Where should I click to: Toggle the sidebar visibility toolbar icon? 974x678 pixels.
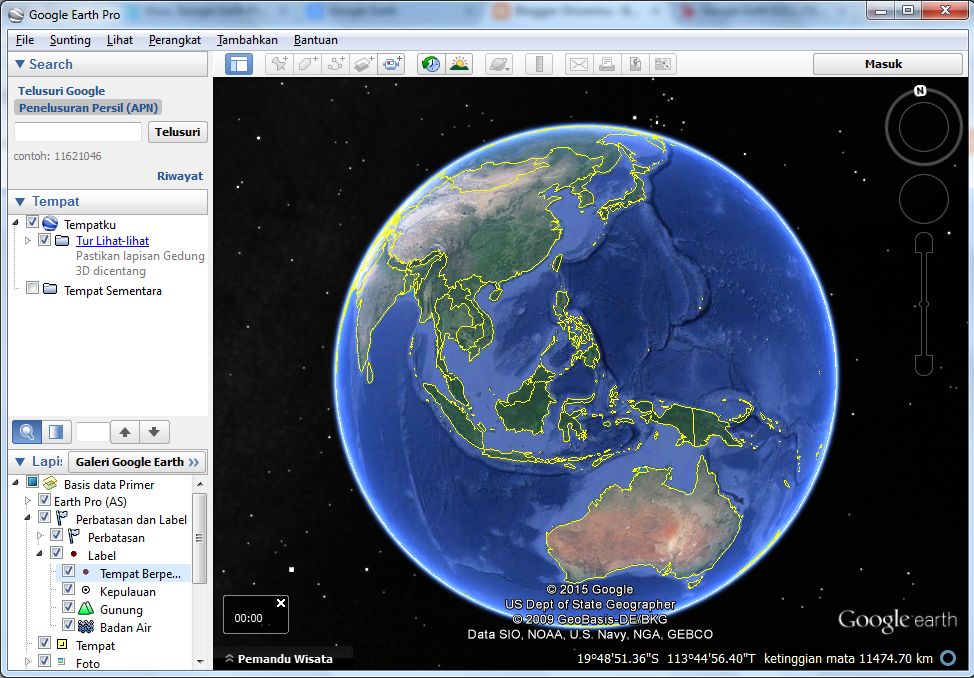(x=239, y=64)
